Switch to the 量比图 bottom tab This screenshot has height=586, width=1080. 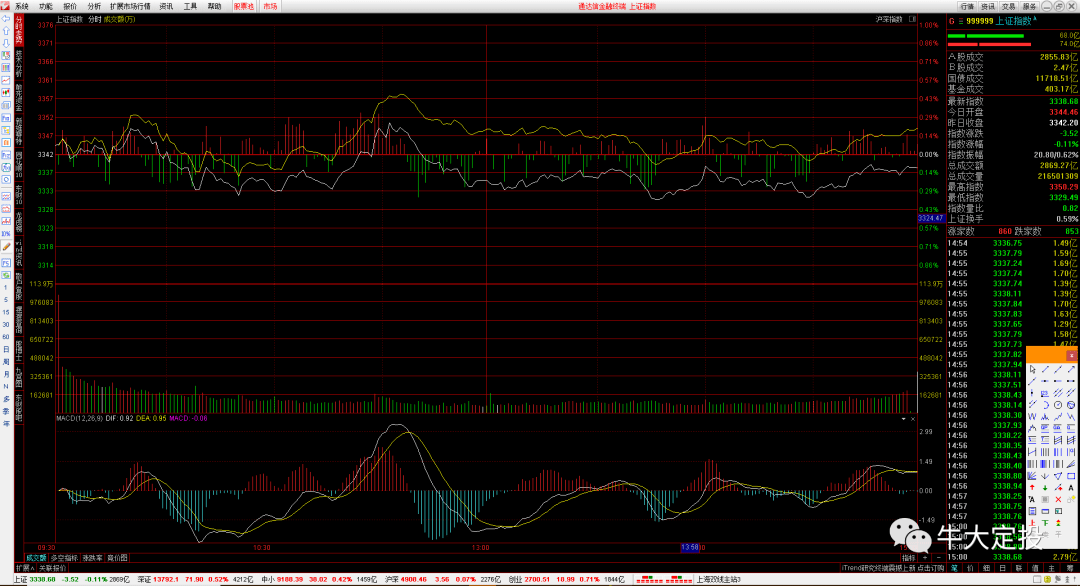pyautogui.click(x=118, y=556)
